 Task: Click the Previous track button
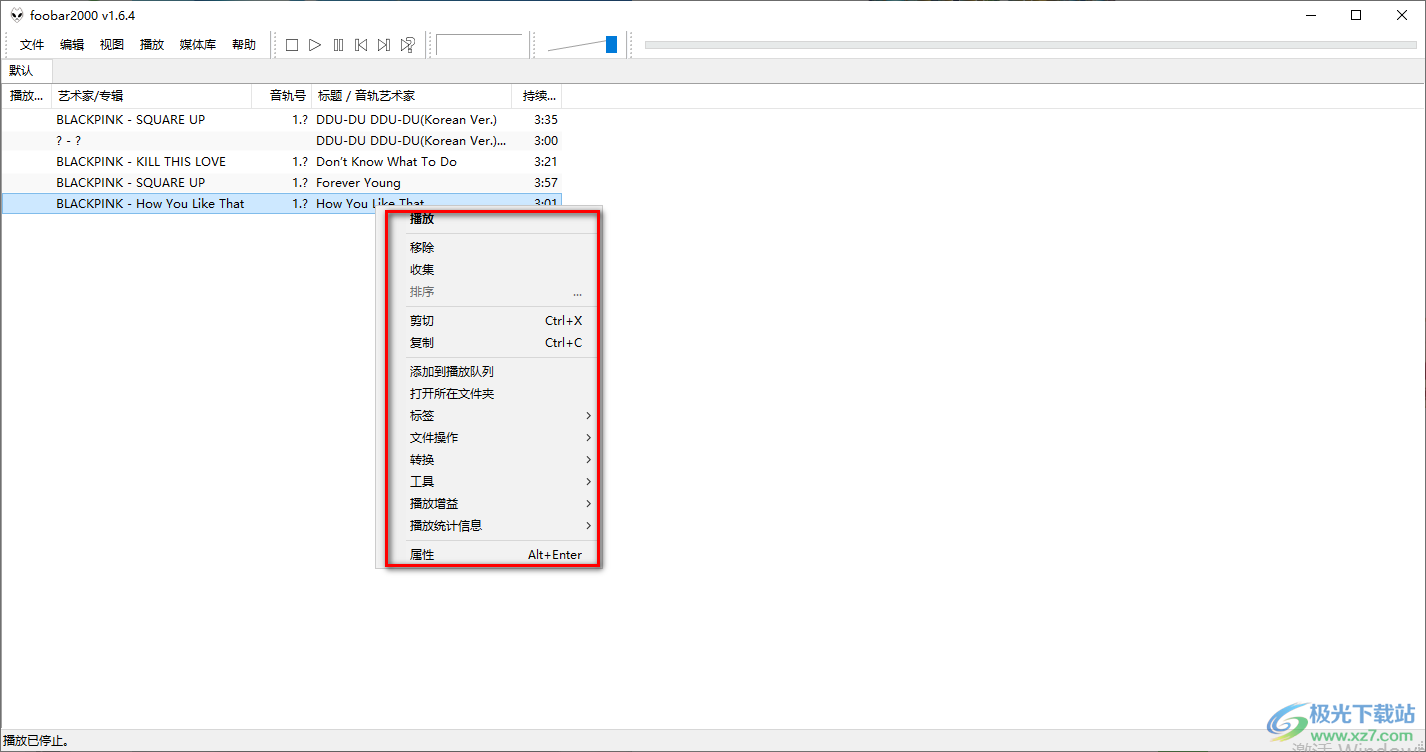point(361,45)
